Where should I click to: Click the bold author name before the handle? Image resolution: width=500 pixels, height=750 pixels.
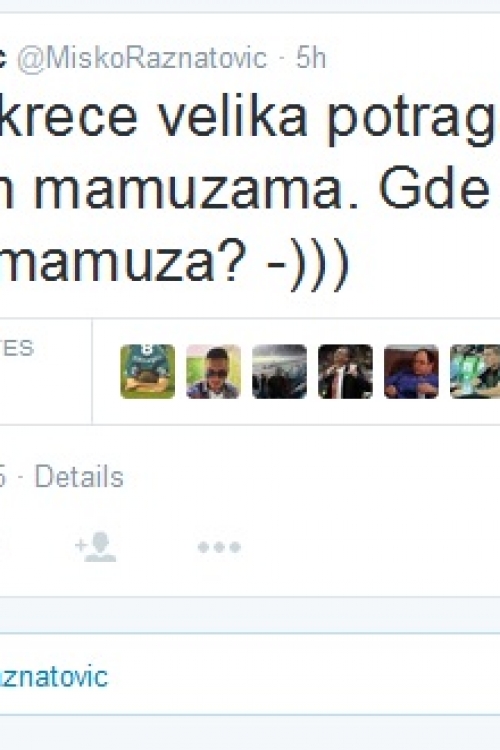click(3, 59)
